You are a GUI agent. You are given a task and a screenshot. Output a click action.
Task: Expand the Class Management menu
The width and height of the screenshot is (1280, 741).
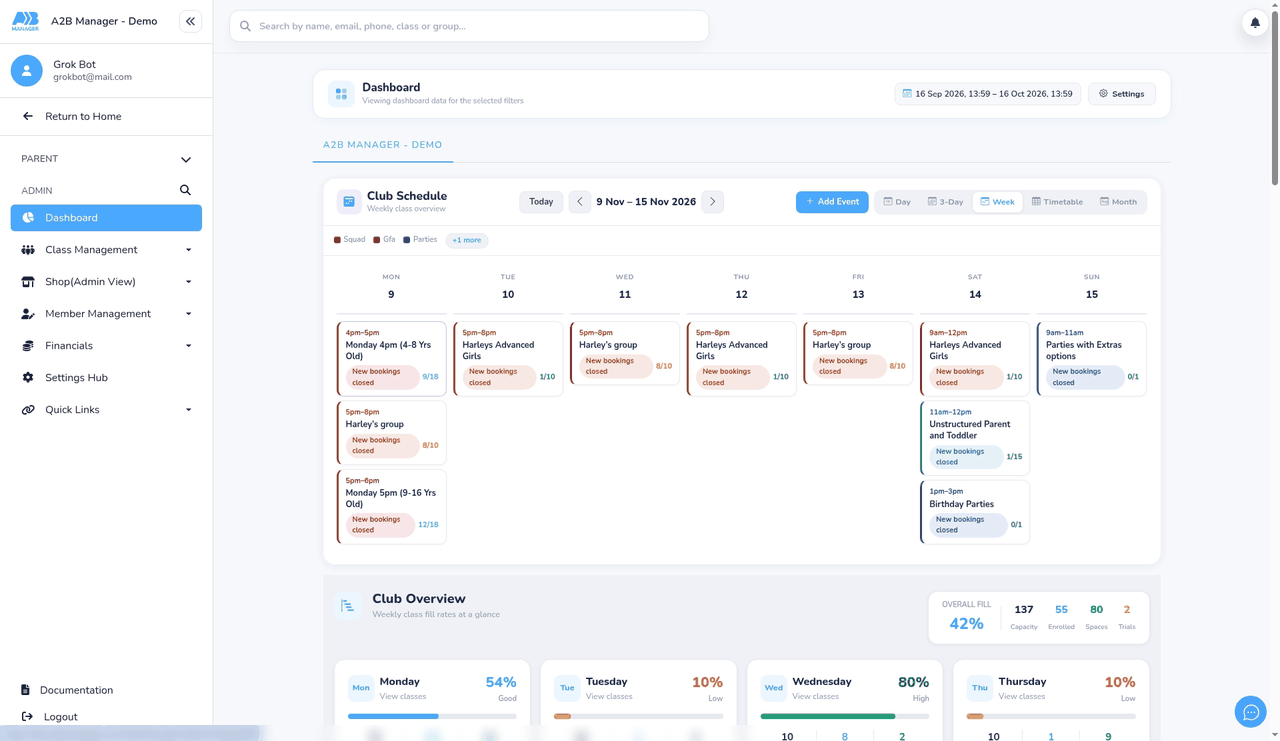click(x=106, y=250)
